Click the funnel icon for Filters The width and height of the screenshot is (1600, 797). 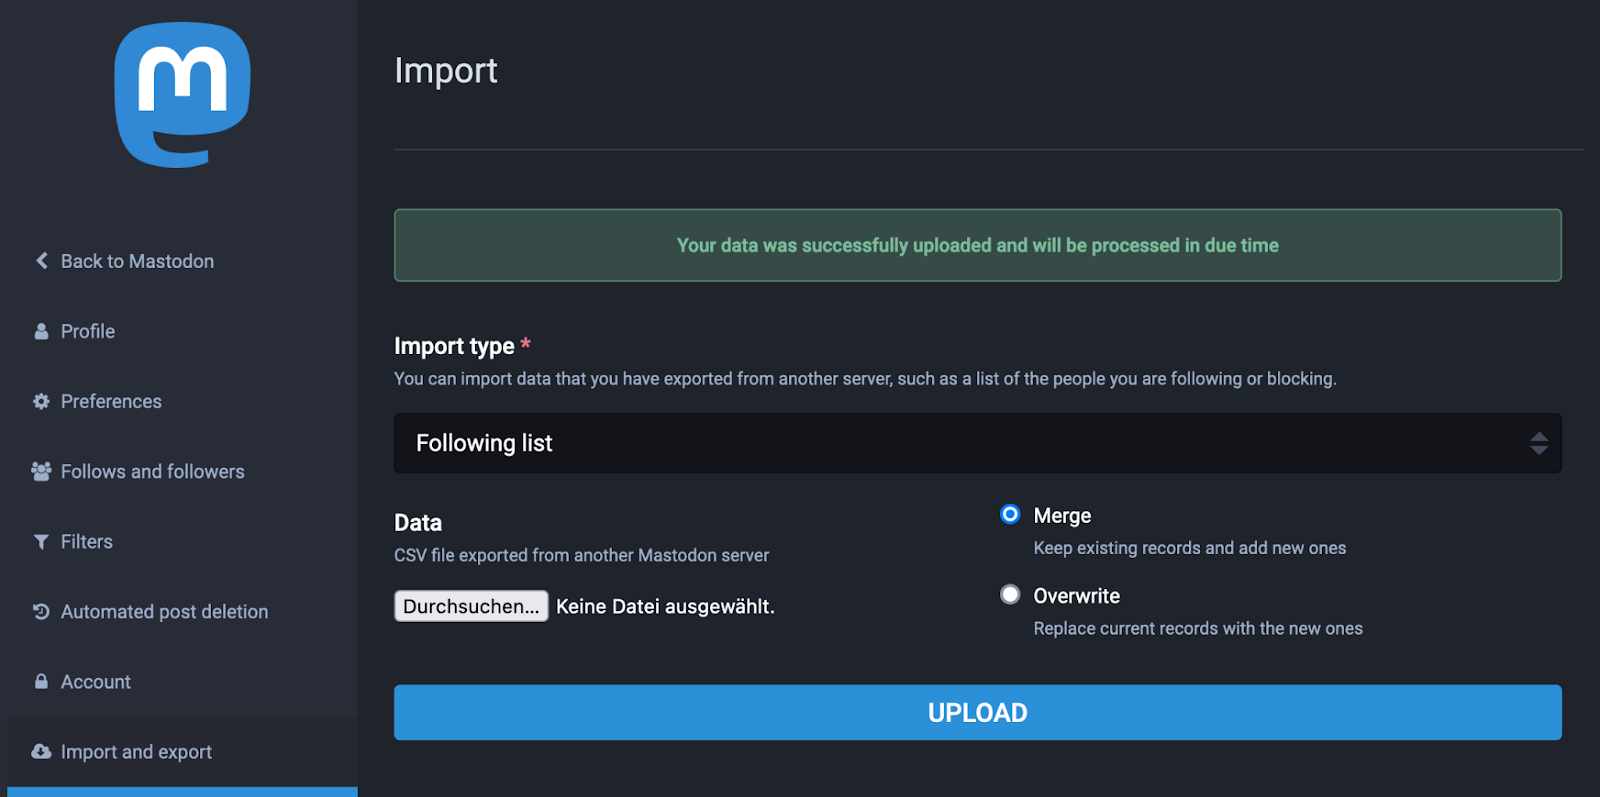coord(41,541)
